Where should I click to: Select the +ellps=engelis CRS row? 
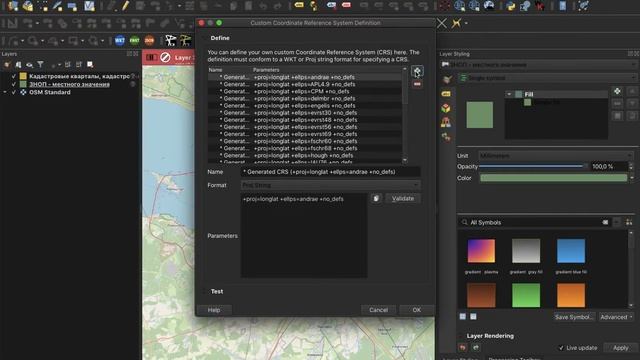[x=305, y=106]
